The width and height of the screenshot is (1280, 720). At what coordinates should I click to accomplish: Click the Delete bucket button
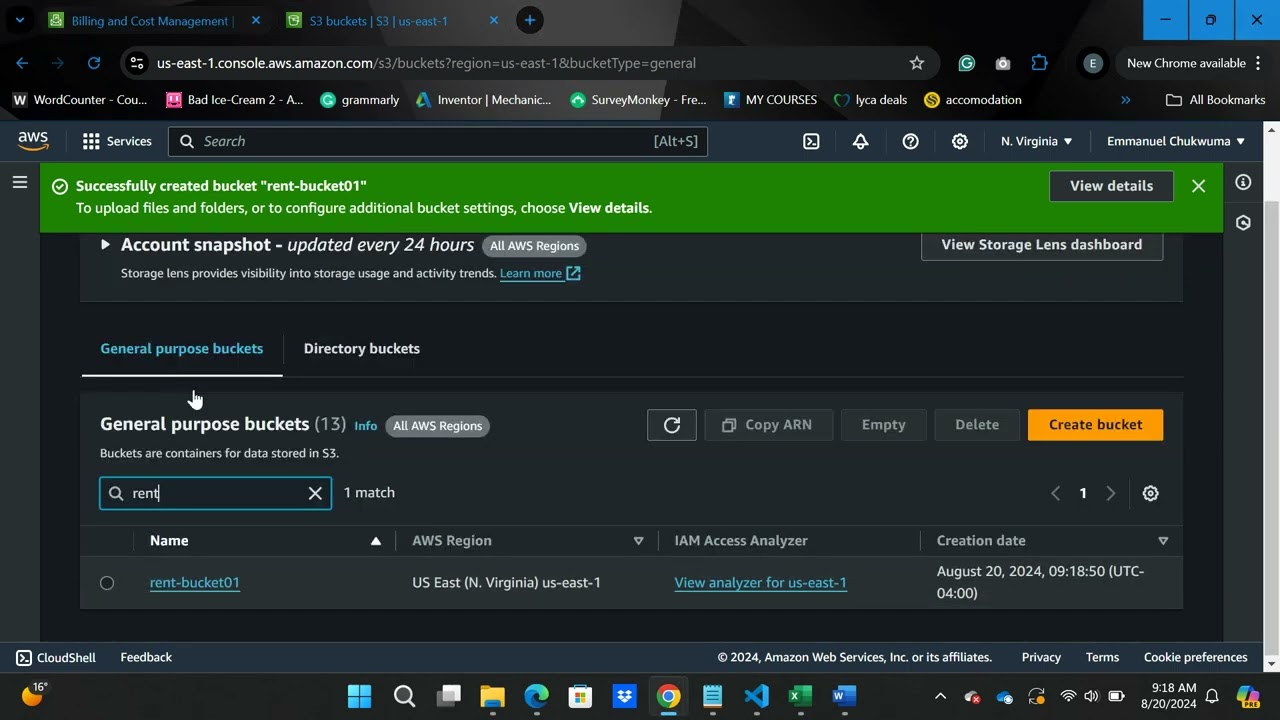(977, 425)
